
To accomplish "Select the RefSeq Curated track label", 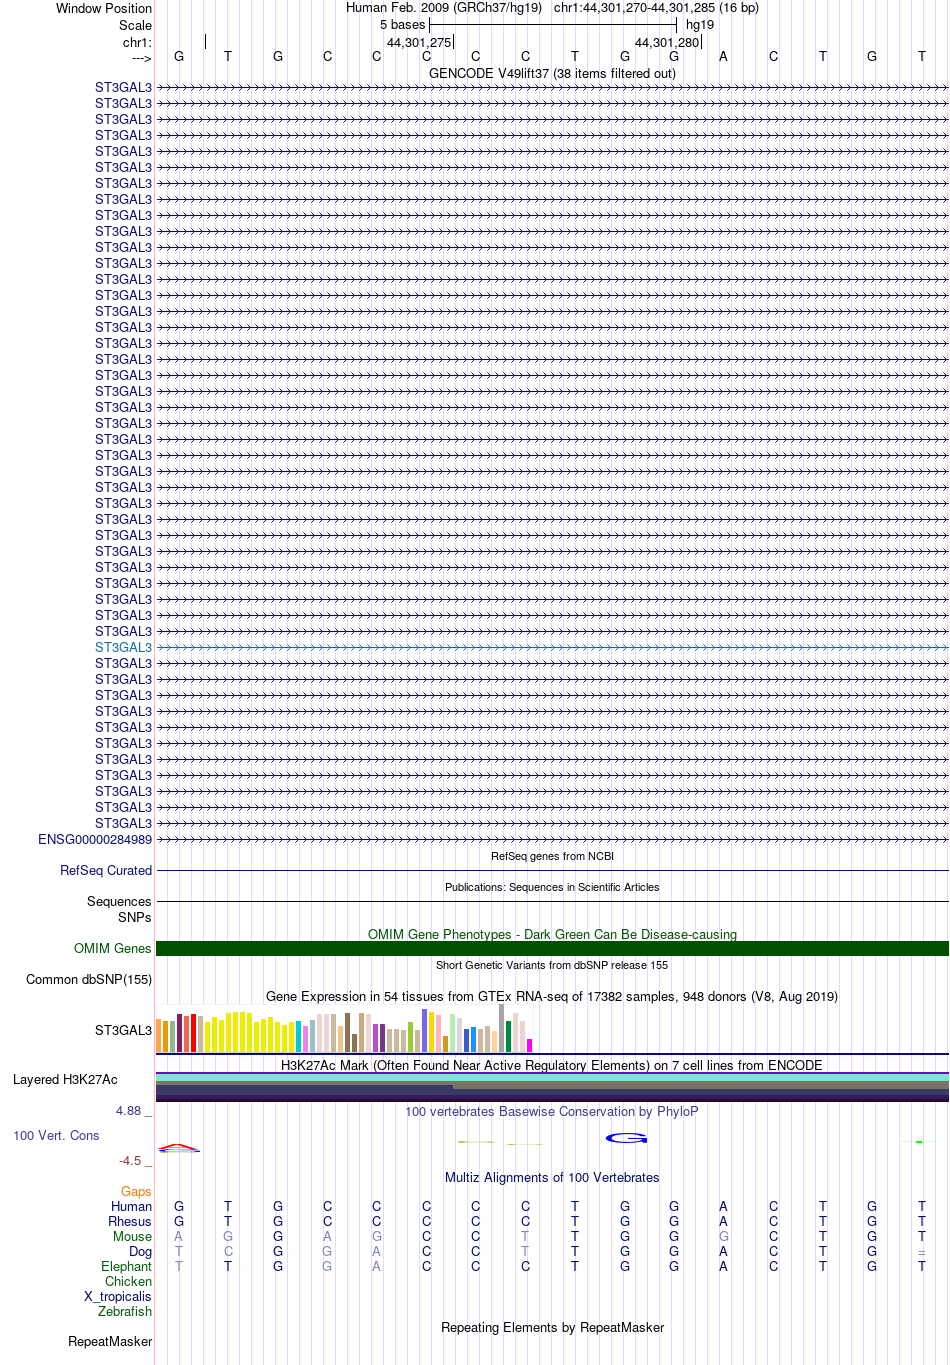I will coord(106,870).
